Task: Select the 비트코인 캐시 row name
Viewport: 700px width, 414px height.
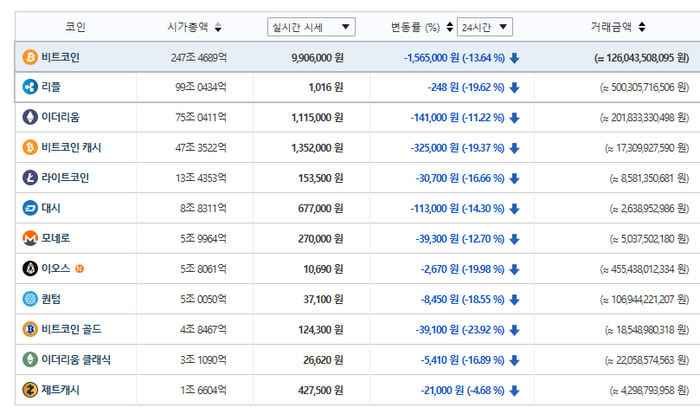Action: 71,147
